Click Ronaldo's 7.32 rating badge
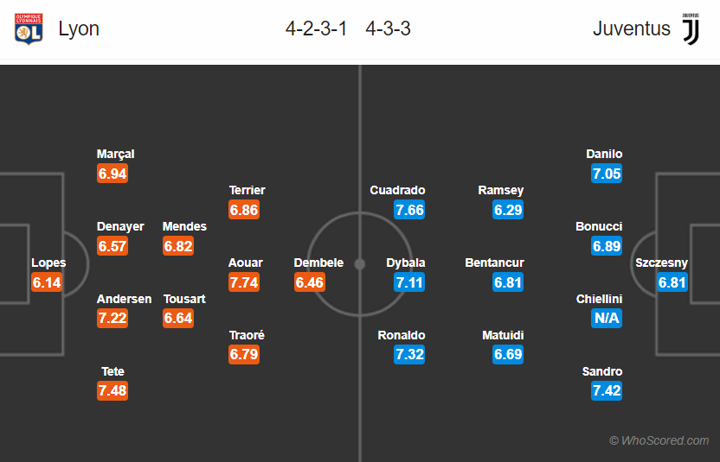Image resolution: width=720 pixels, height=462 pixels. click(x=410, y=355)
